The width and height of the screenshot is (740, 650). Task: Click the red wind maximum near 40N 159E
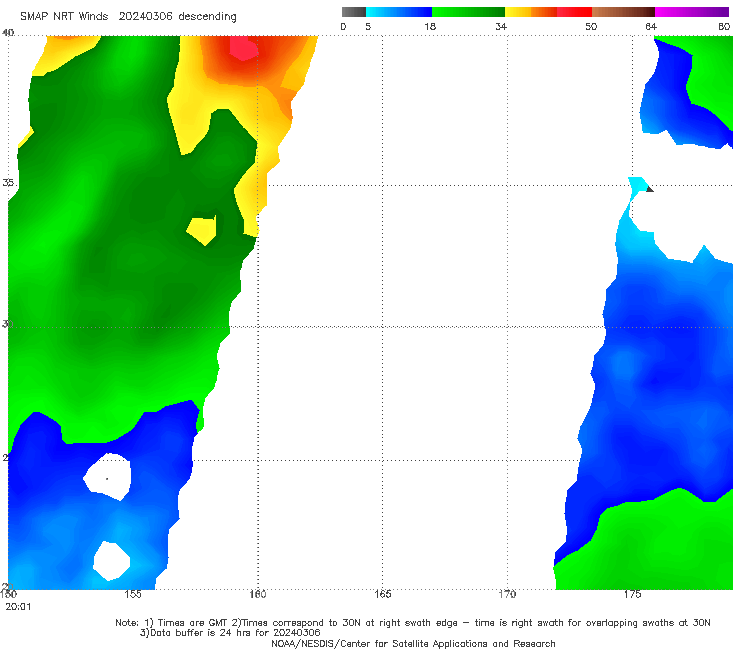244,49
